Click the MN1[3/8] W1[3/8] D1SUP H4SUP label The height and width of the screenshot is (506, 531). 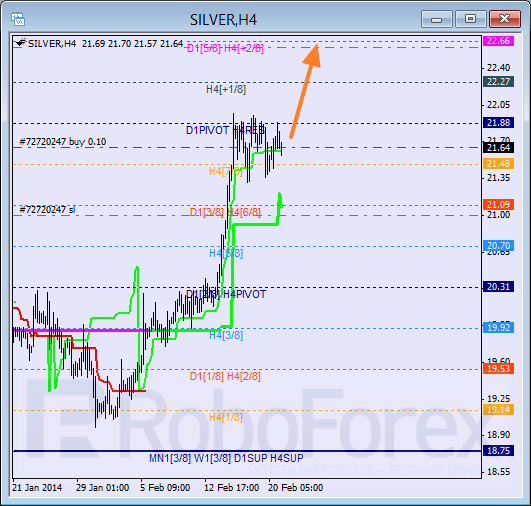(226, 458)
